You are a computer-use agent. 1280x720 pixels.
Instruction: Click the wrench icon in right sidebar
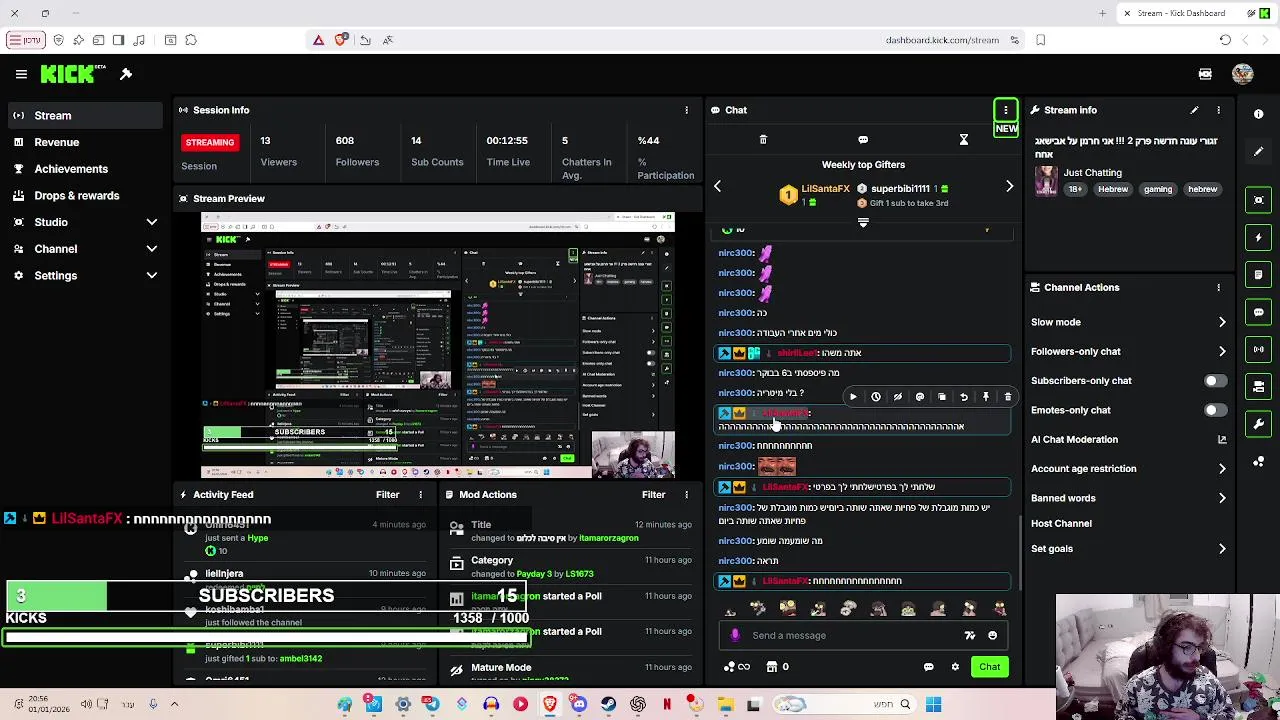click(1259, 424)
